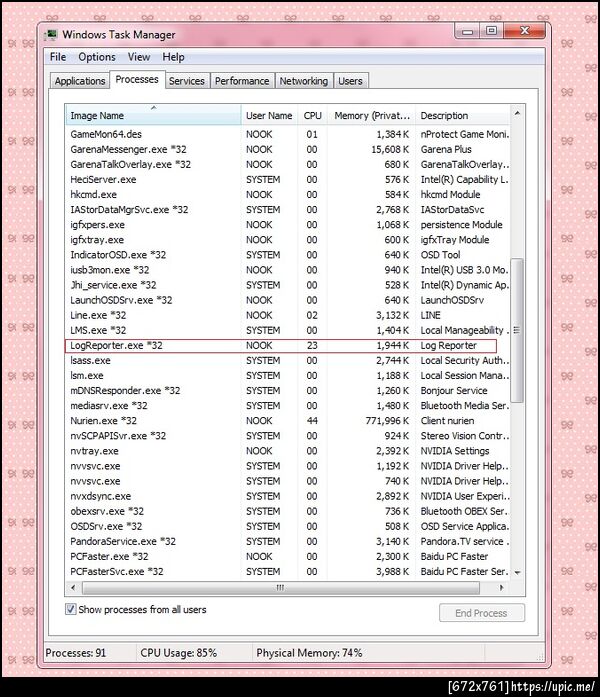Screen dimensions: 600x697
Task: Select the PCFaster.exe *32 process
Action: click(288, 557)
